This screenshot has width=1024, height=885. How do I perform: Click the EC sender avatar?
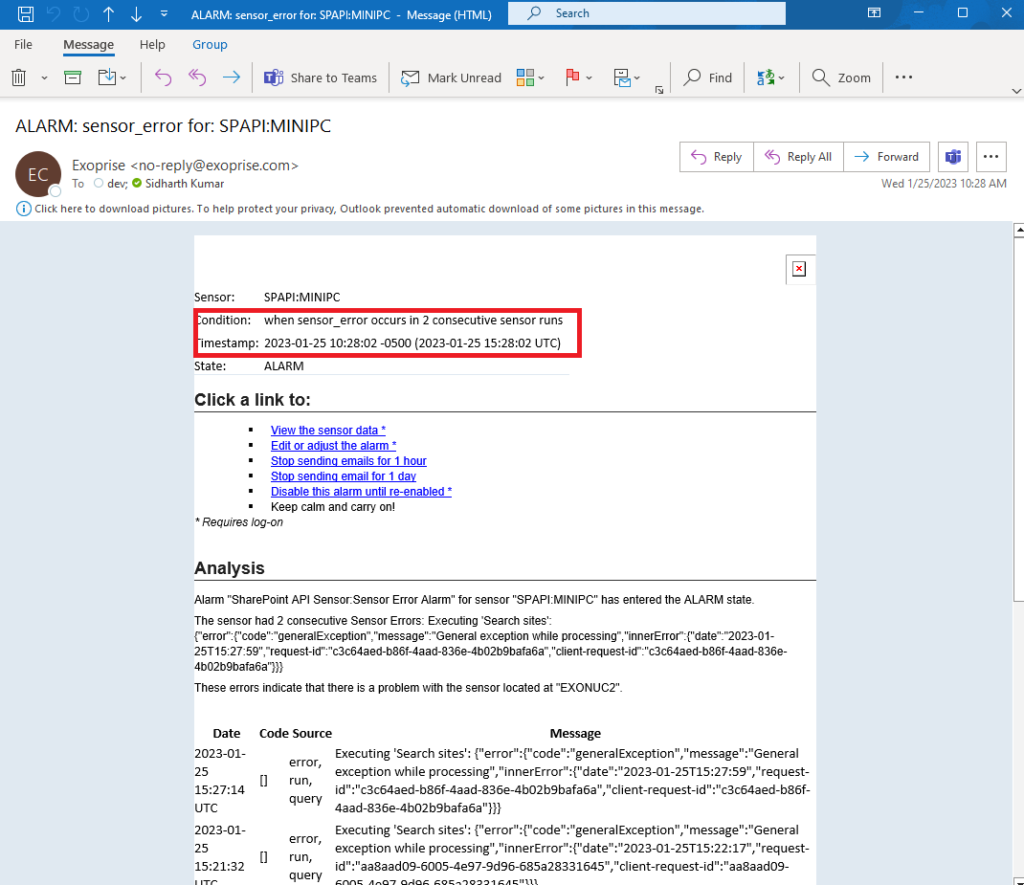[x=38, y=174]
